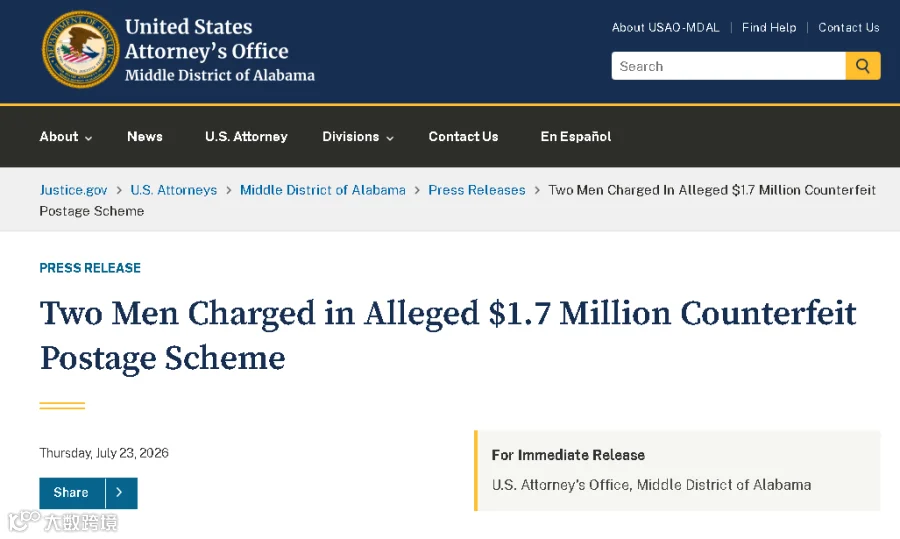Open the About USAO-MDAL link
The height and width of the screenshot is (539, 900).
tap(665, 28)
